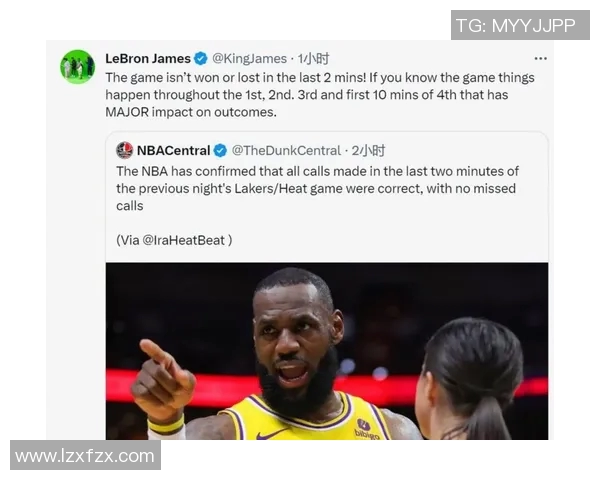The height and width of the screenshot is (480, 600).
Task: Open the quoted tweet's Lakers photo
Action: [x=327, y=350]
